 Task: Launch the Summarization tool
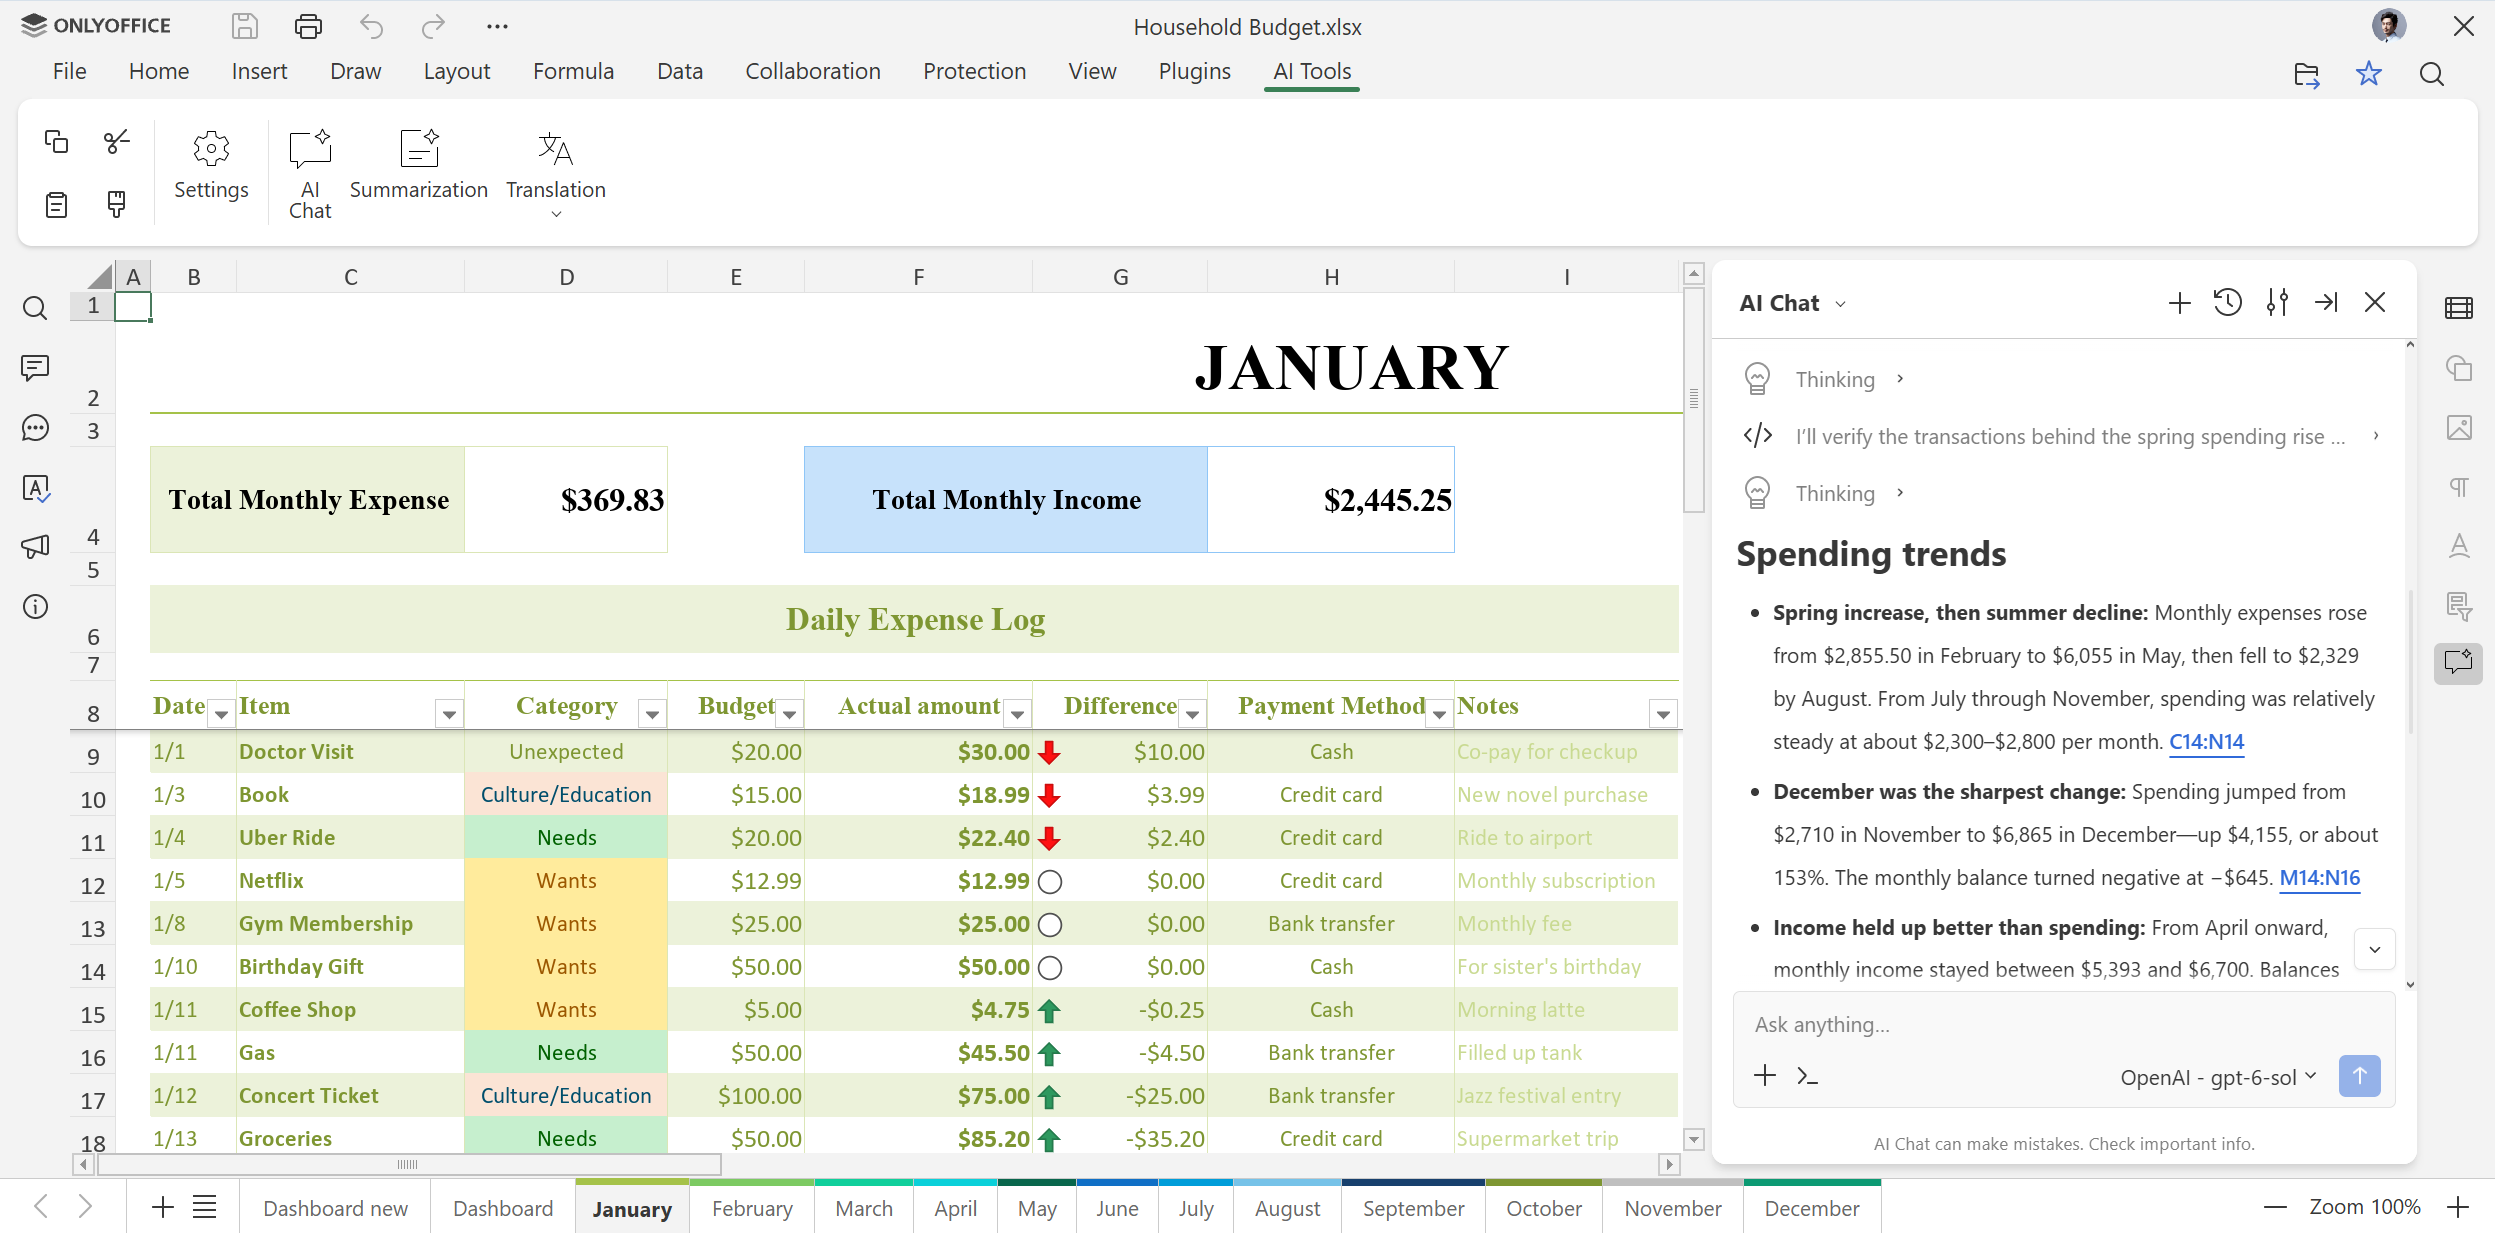pyautogui.click(x=419, y=165)
